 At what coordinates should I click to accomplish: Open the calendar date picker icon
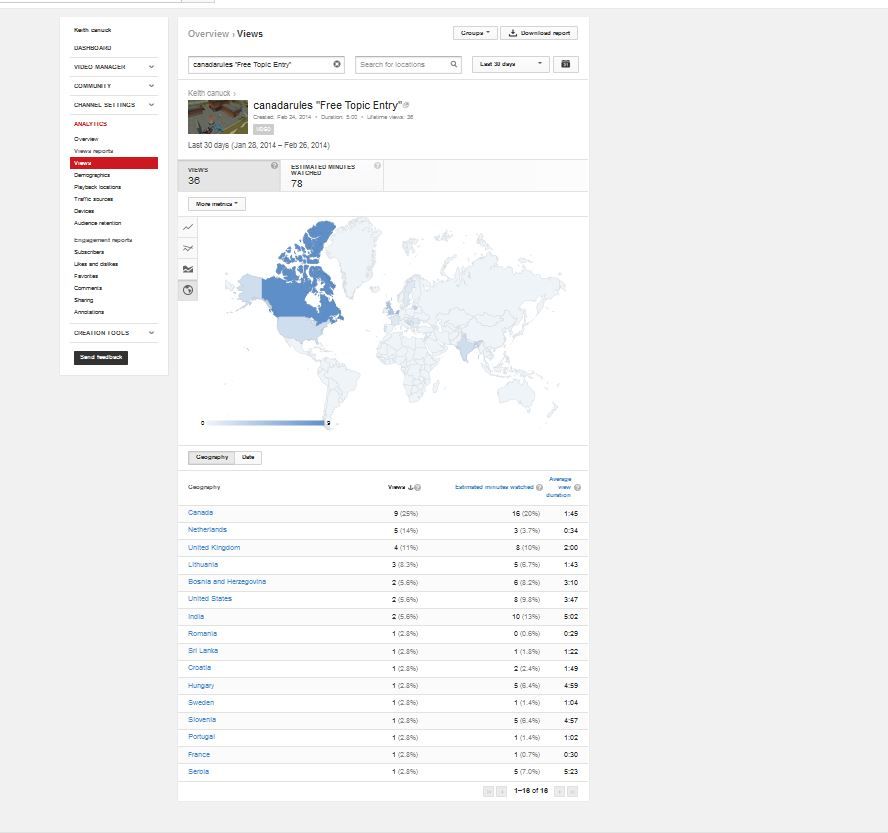565,64
